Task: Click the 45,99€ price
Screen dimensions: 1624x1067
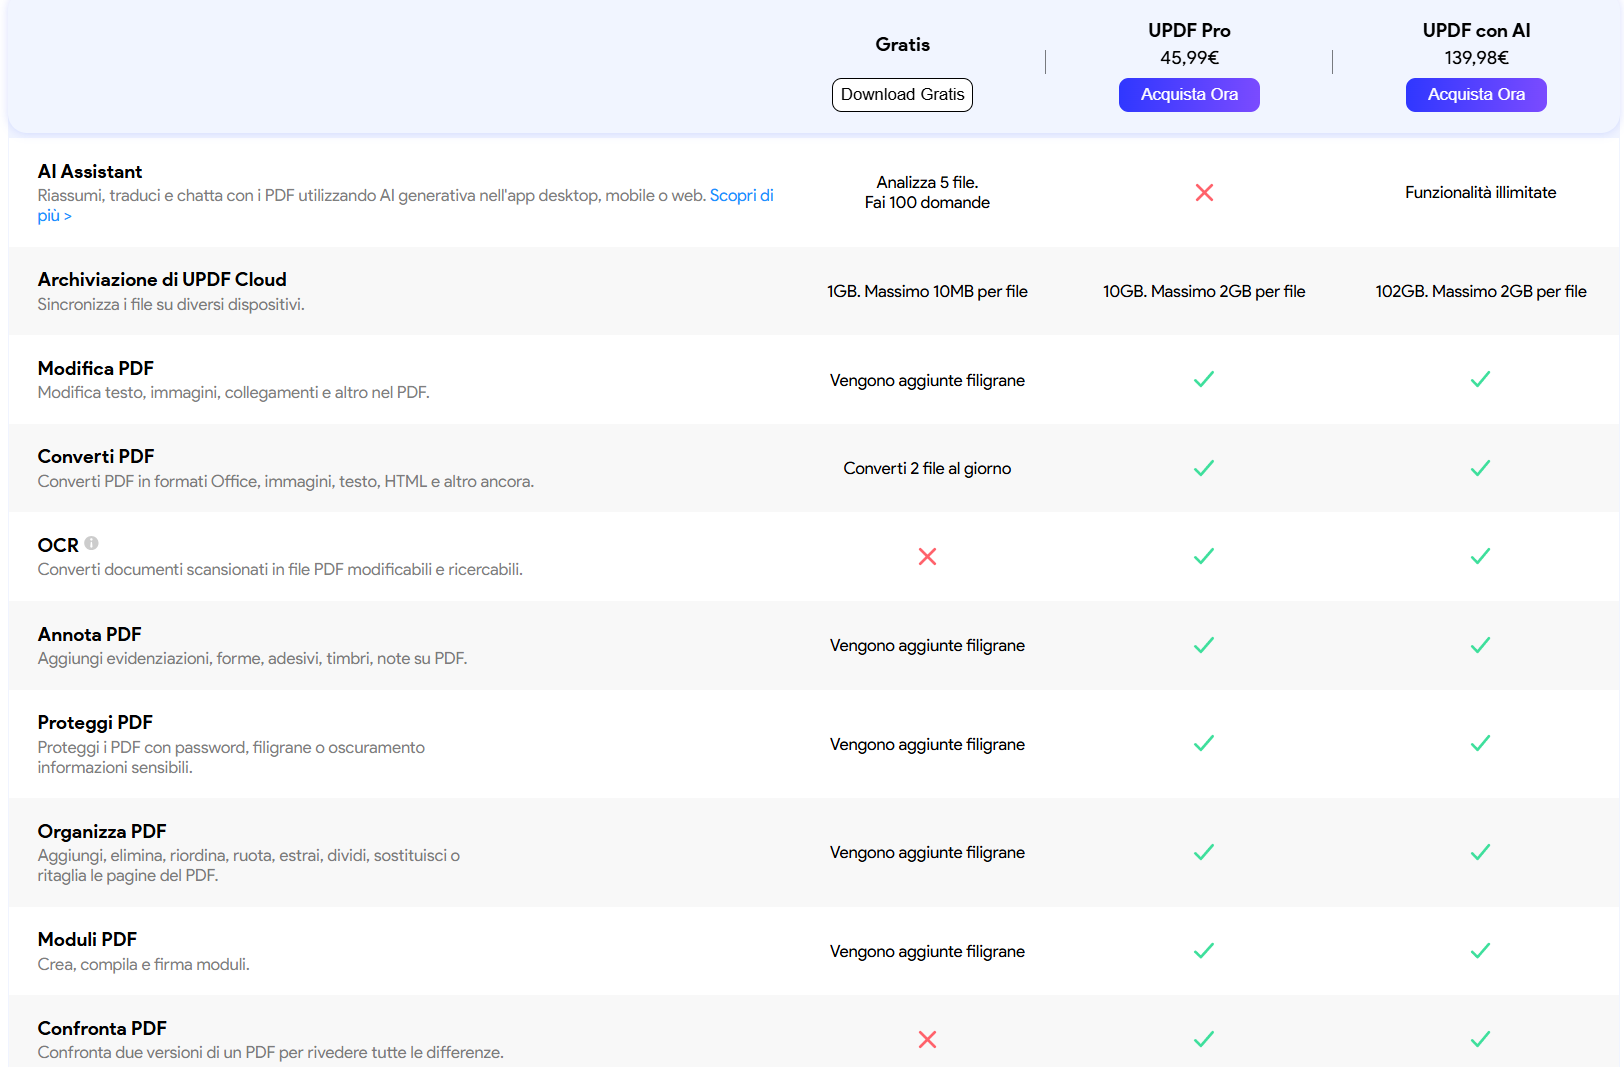Action: tap(1189, 58)
